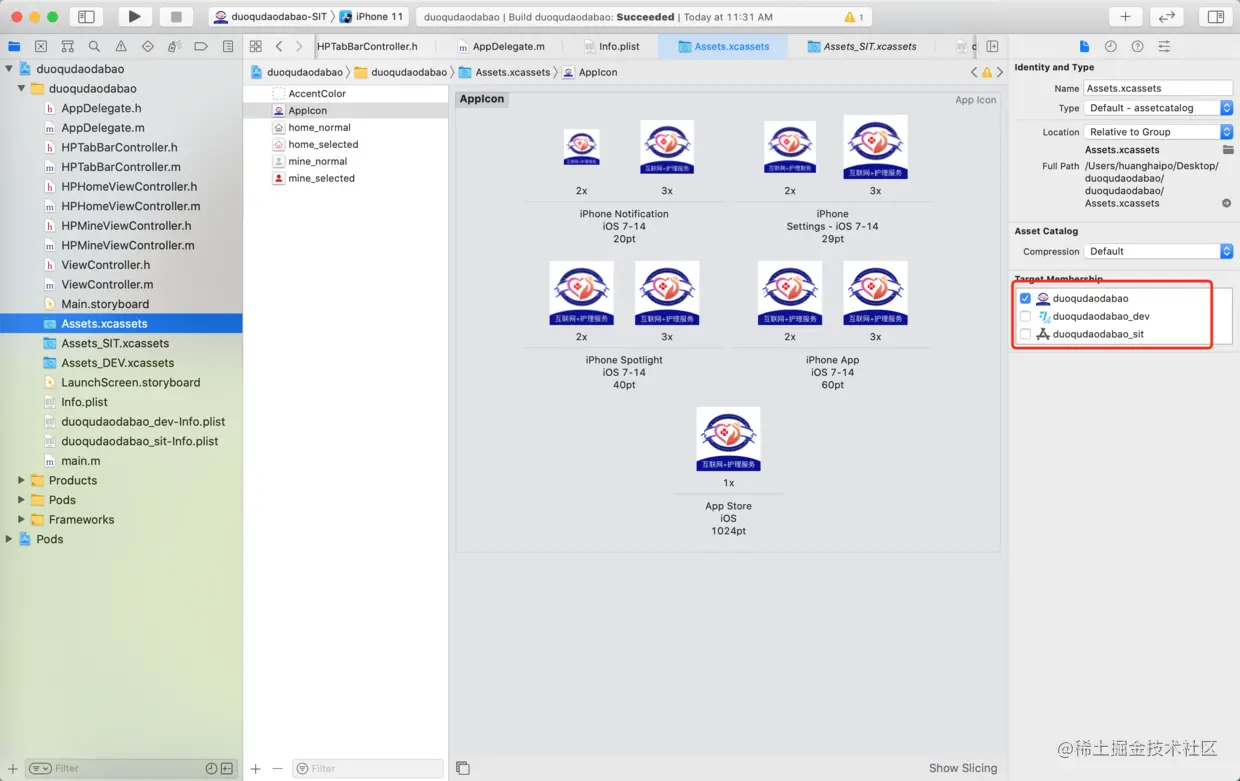The width and height of the screenshot is (1240, 781).
Task: Click Show Slicing button
Action: (x=962, y=768)
